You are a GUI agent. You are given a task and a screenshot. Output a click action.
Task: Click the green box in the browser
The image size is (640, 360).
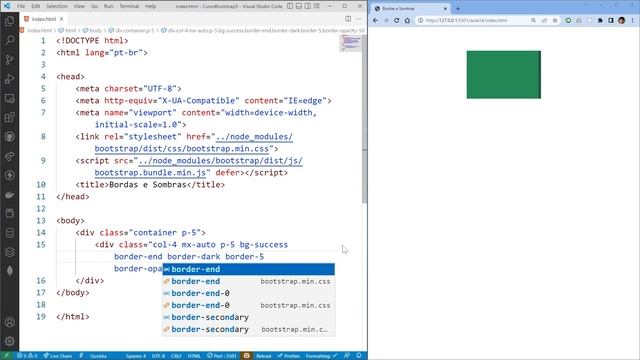click(504, 75)
